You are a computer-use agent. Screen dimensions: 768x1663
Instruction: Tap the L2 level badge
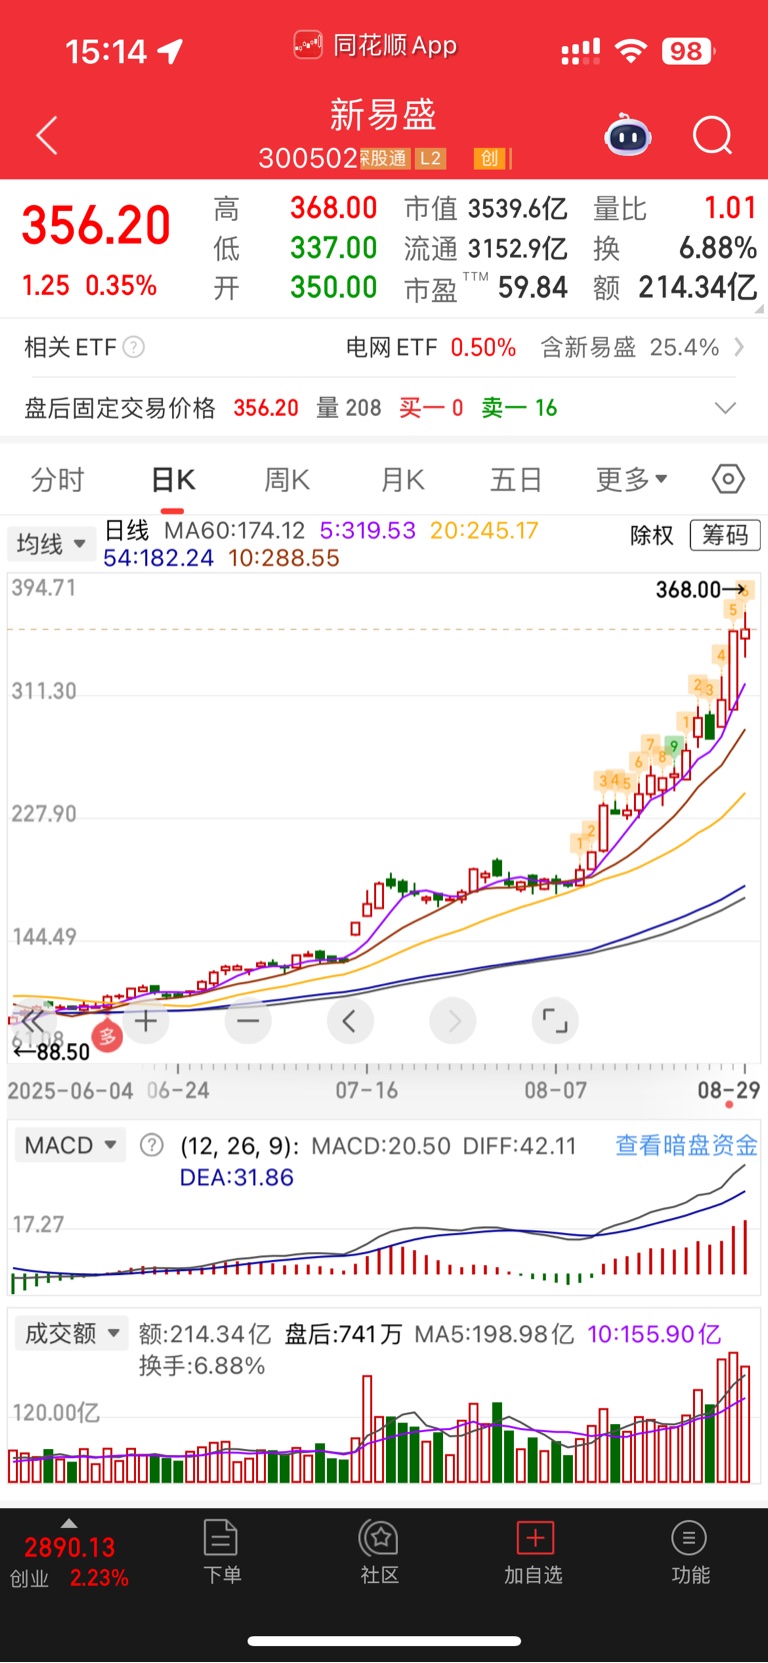click(430, 158)
